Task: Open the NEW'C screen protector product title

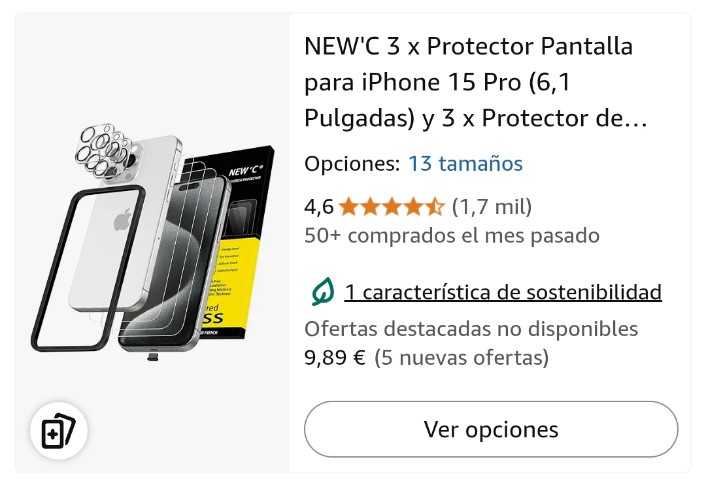Action: pyautogui.click(x=475, y=82)
